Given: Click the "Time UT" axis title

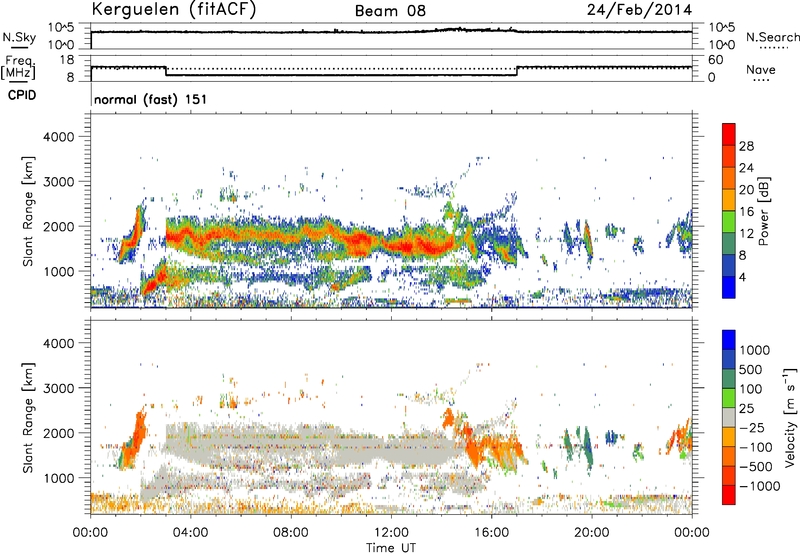Looking at the screenshot, I should (x=391, y=548).
